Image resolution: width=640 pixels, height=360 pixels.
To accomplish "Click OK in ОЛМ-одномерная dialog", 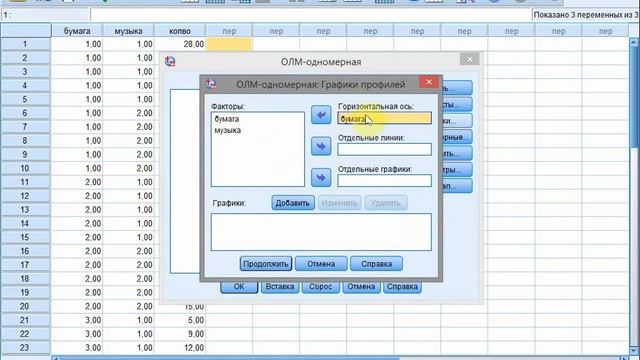I will (239, 287).
